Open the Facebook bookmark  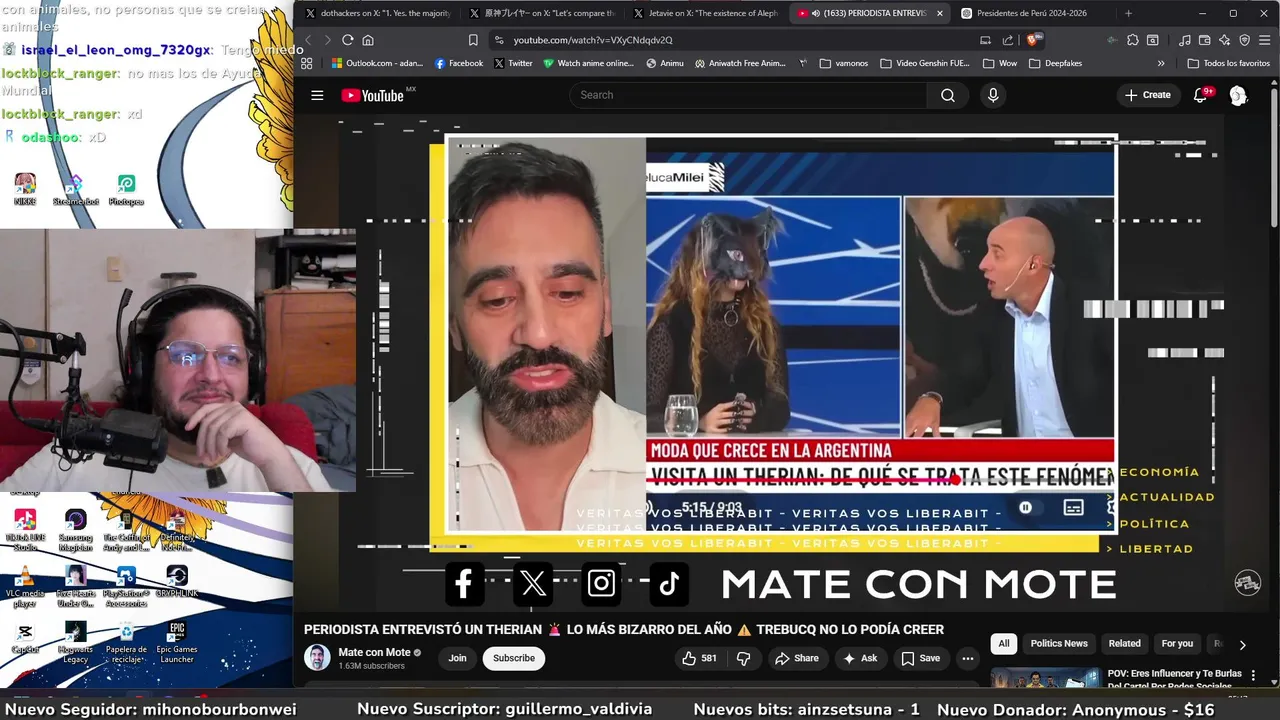click(459, 63)
